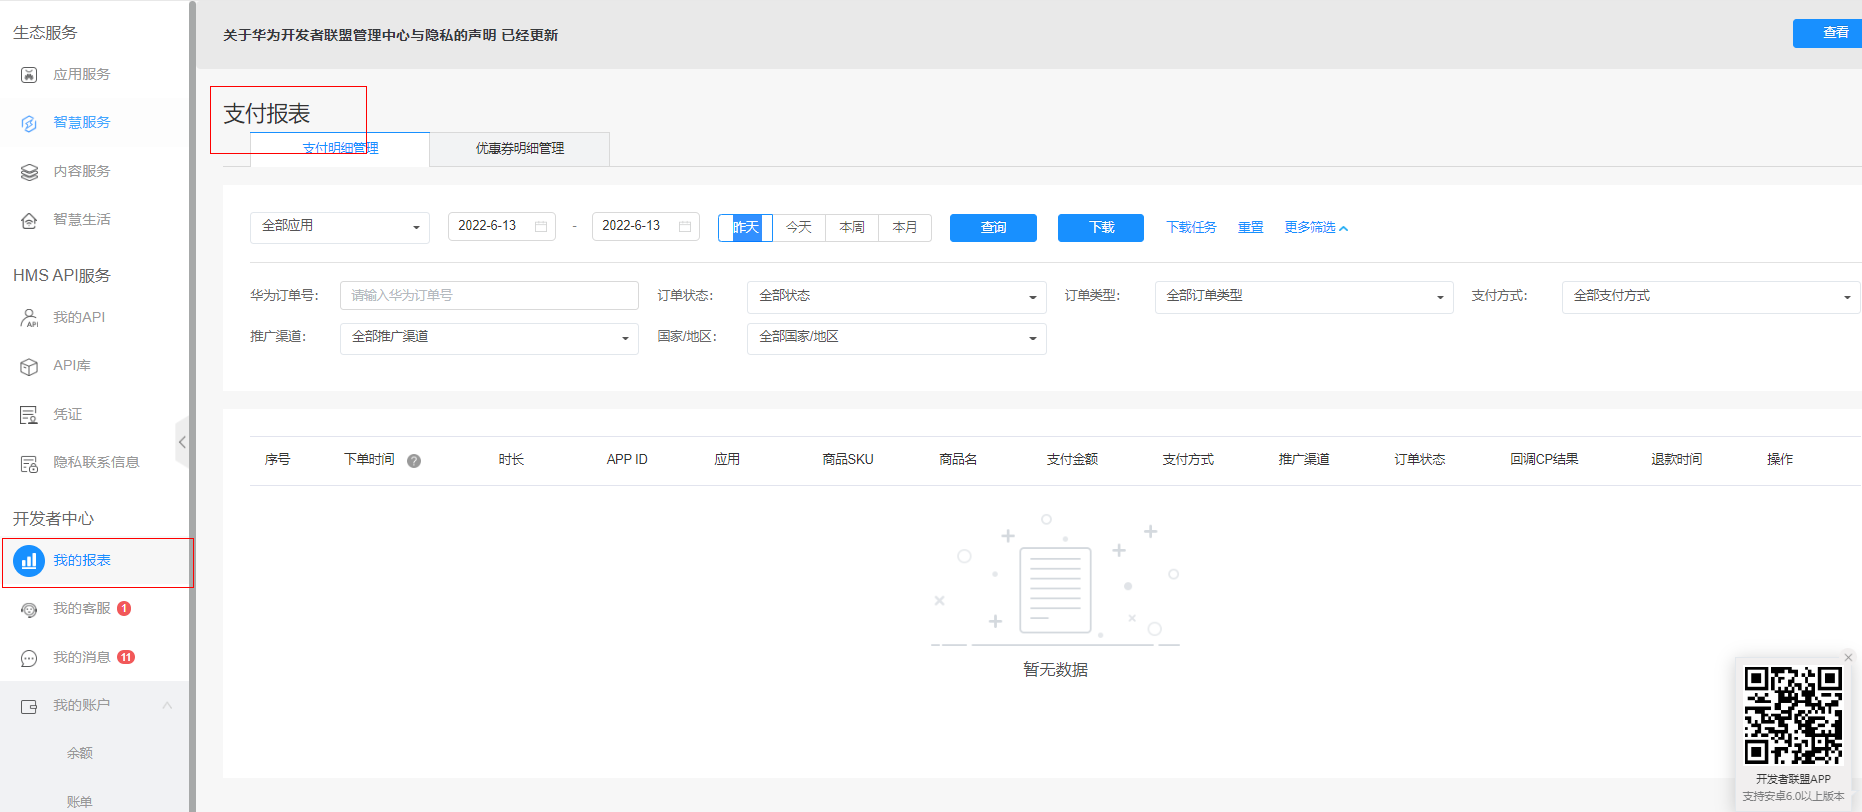The width and height of the screenshot is (1862, 812).
Task: Select the 昨天 quick date option
Action: click(746, 228)
